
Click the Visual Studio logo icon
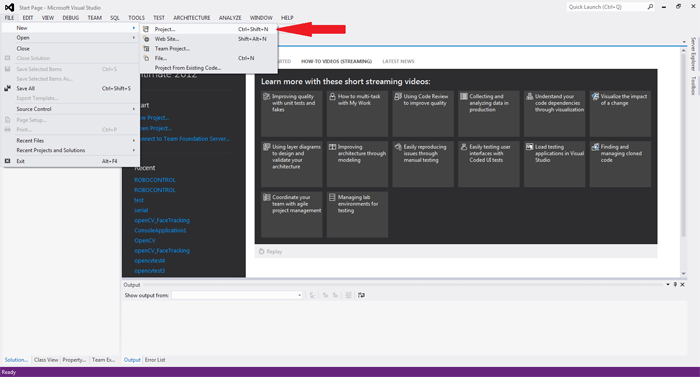[9, 7]
